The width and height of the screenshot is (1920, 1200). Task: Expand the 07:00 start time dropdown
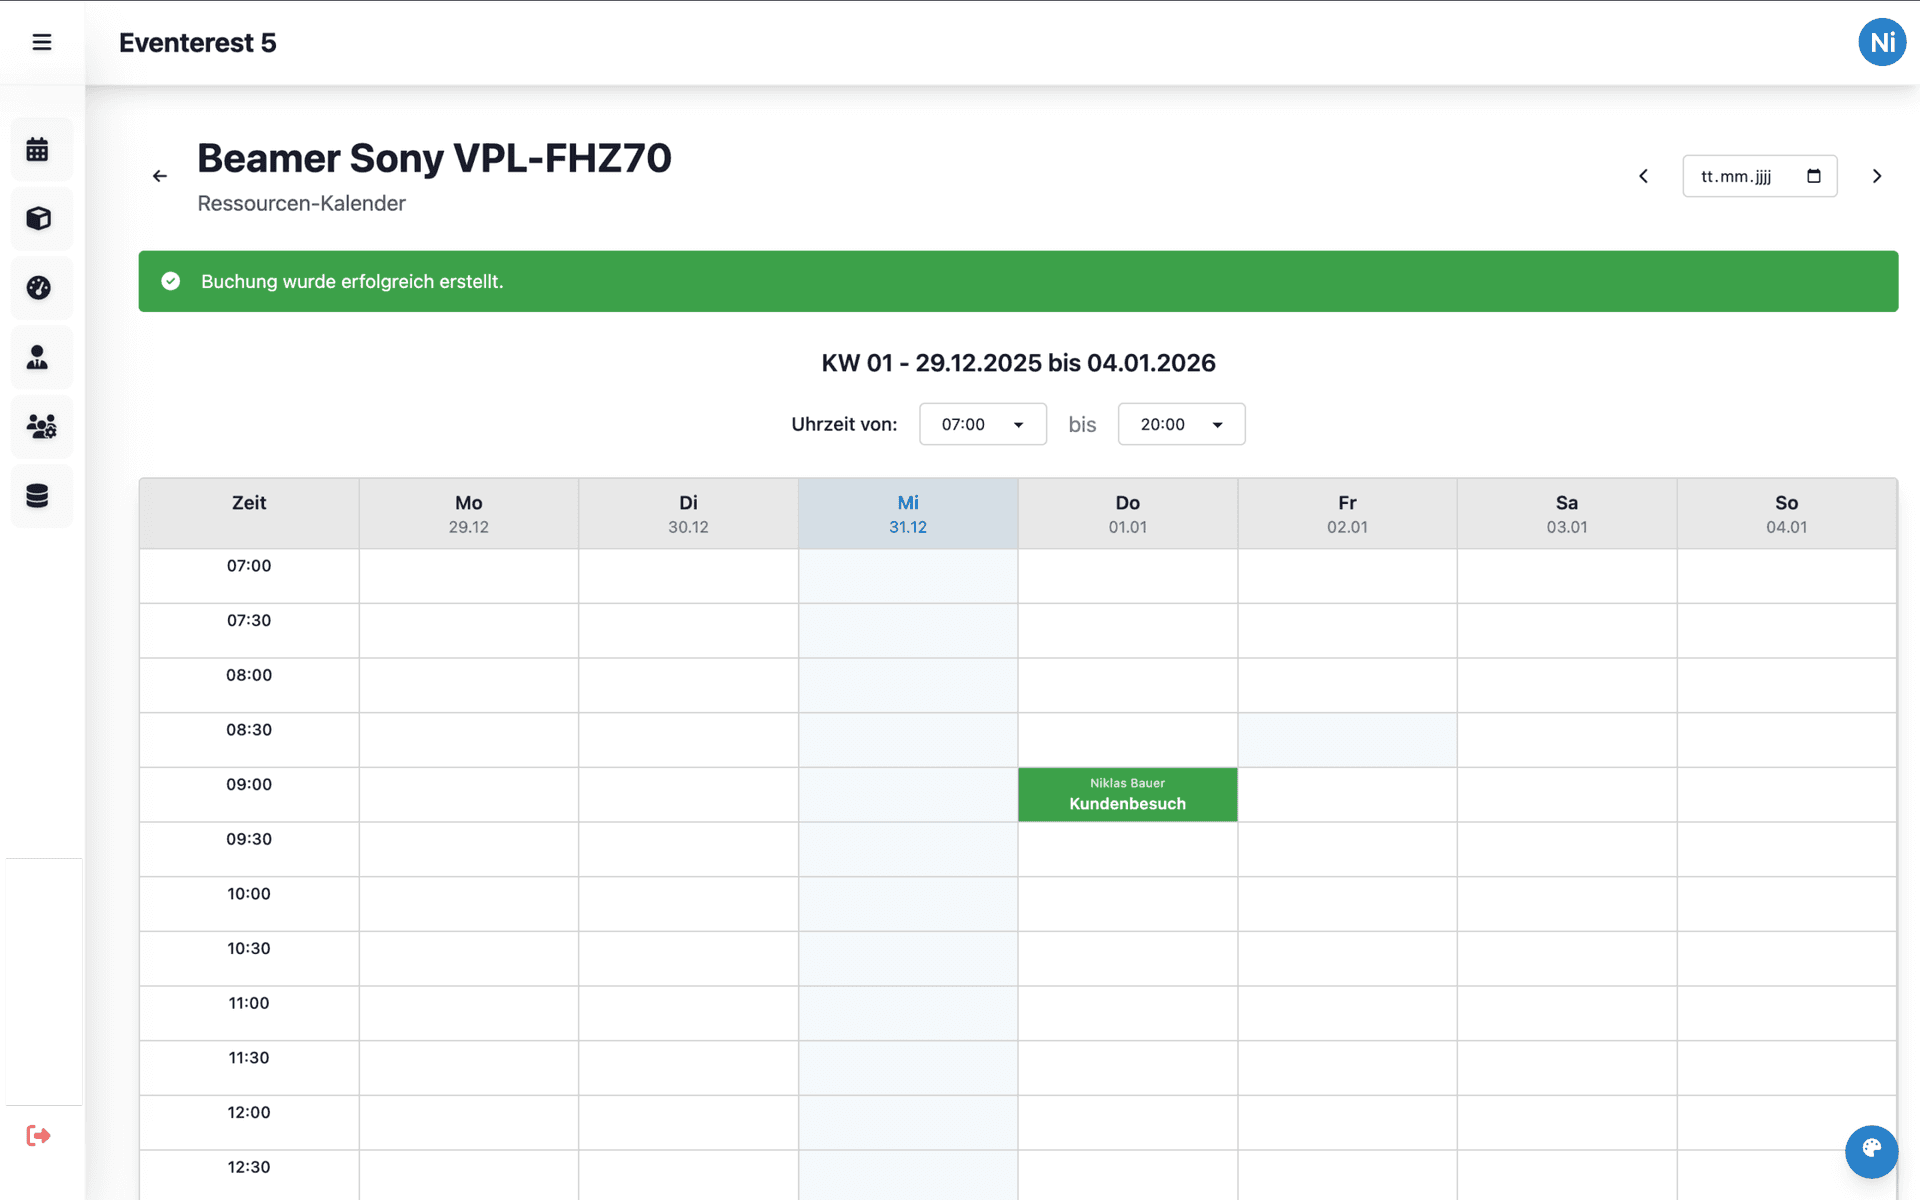point(982,424)
